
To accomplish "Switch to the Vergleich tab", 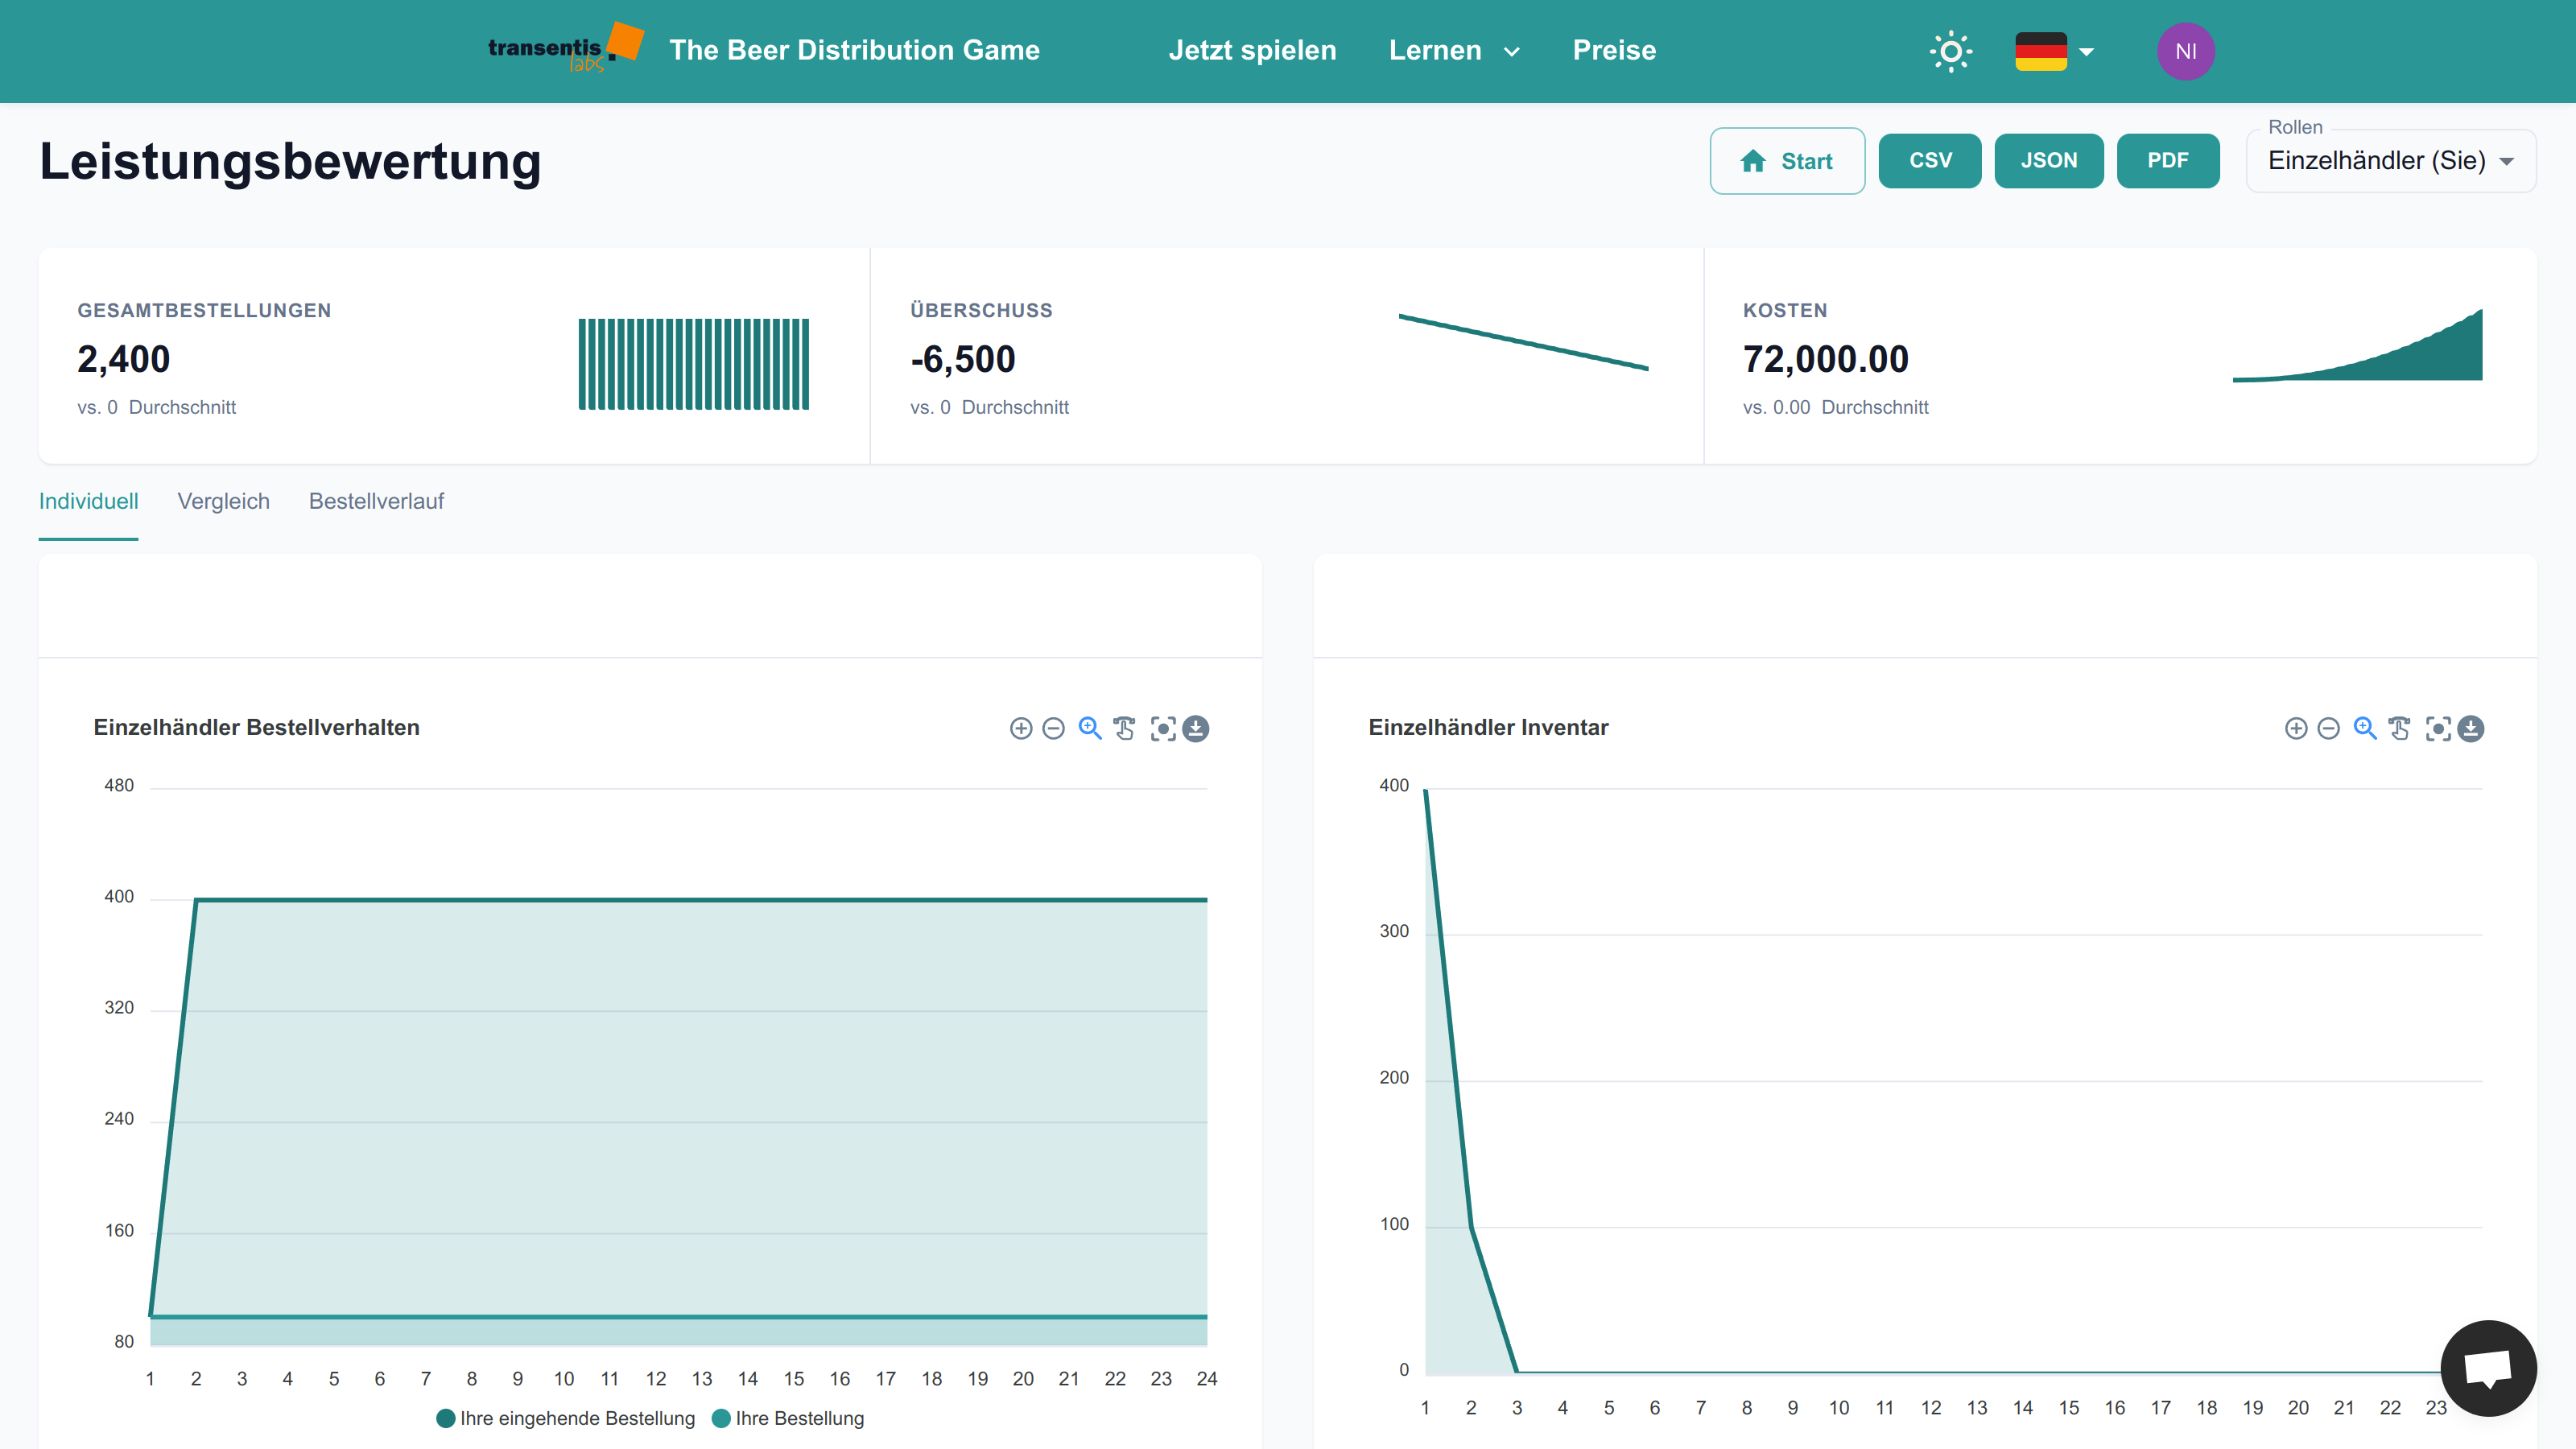I will (x=223, y=501).
